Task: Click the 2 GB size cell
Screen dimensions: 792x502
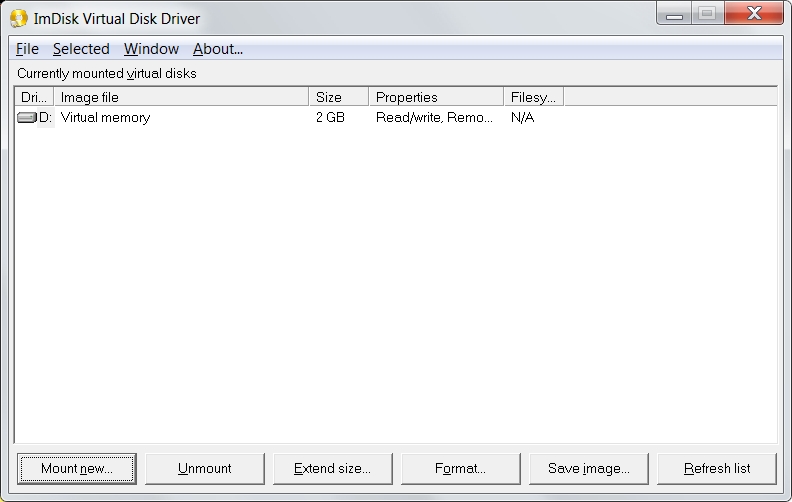Action: pyautogui.click(x=330, y=118)
